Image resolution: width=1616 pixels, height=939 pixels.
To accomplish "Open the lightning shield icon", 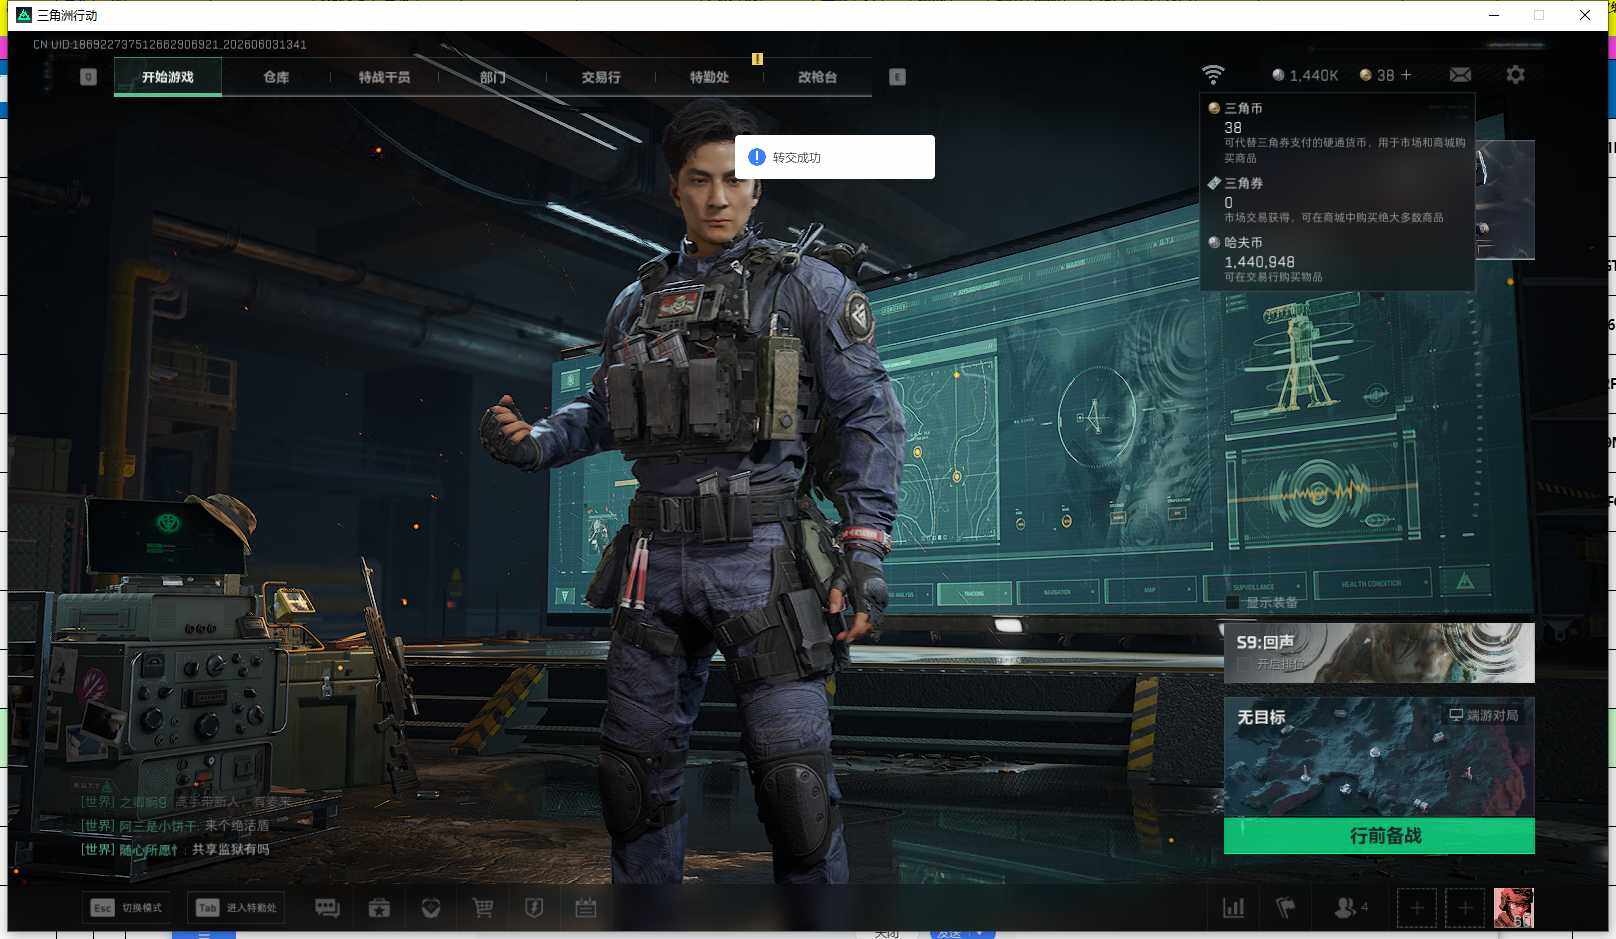I will (x=534, y=908).
